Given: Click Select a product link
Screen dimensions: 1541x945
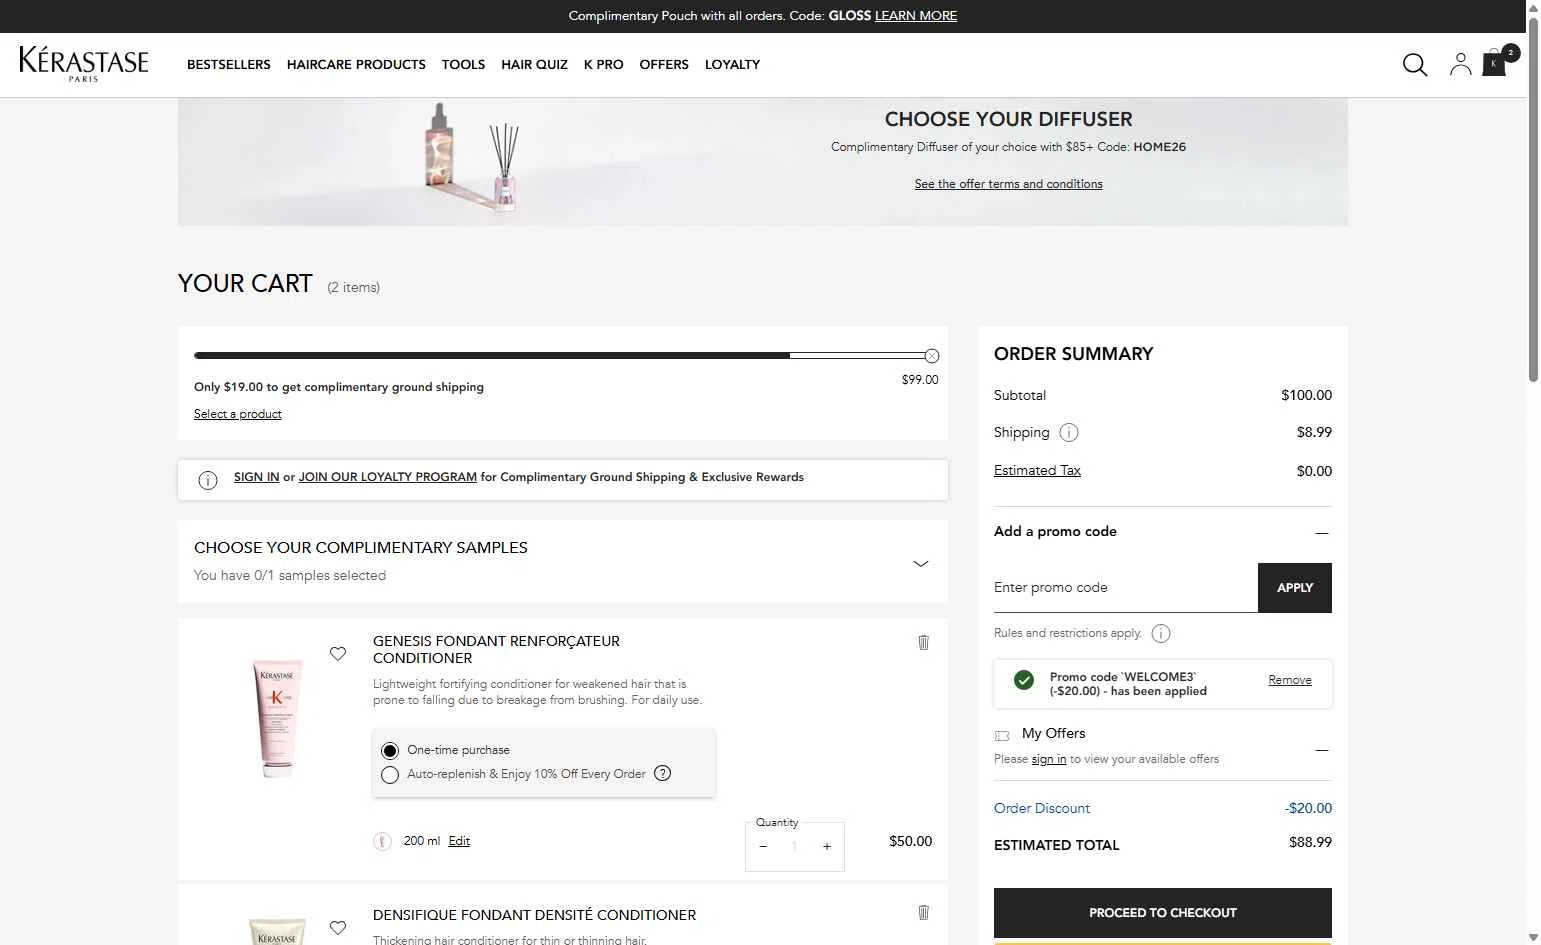Looking at the screenshot, I should (238, 414).
